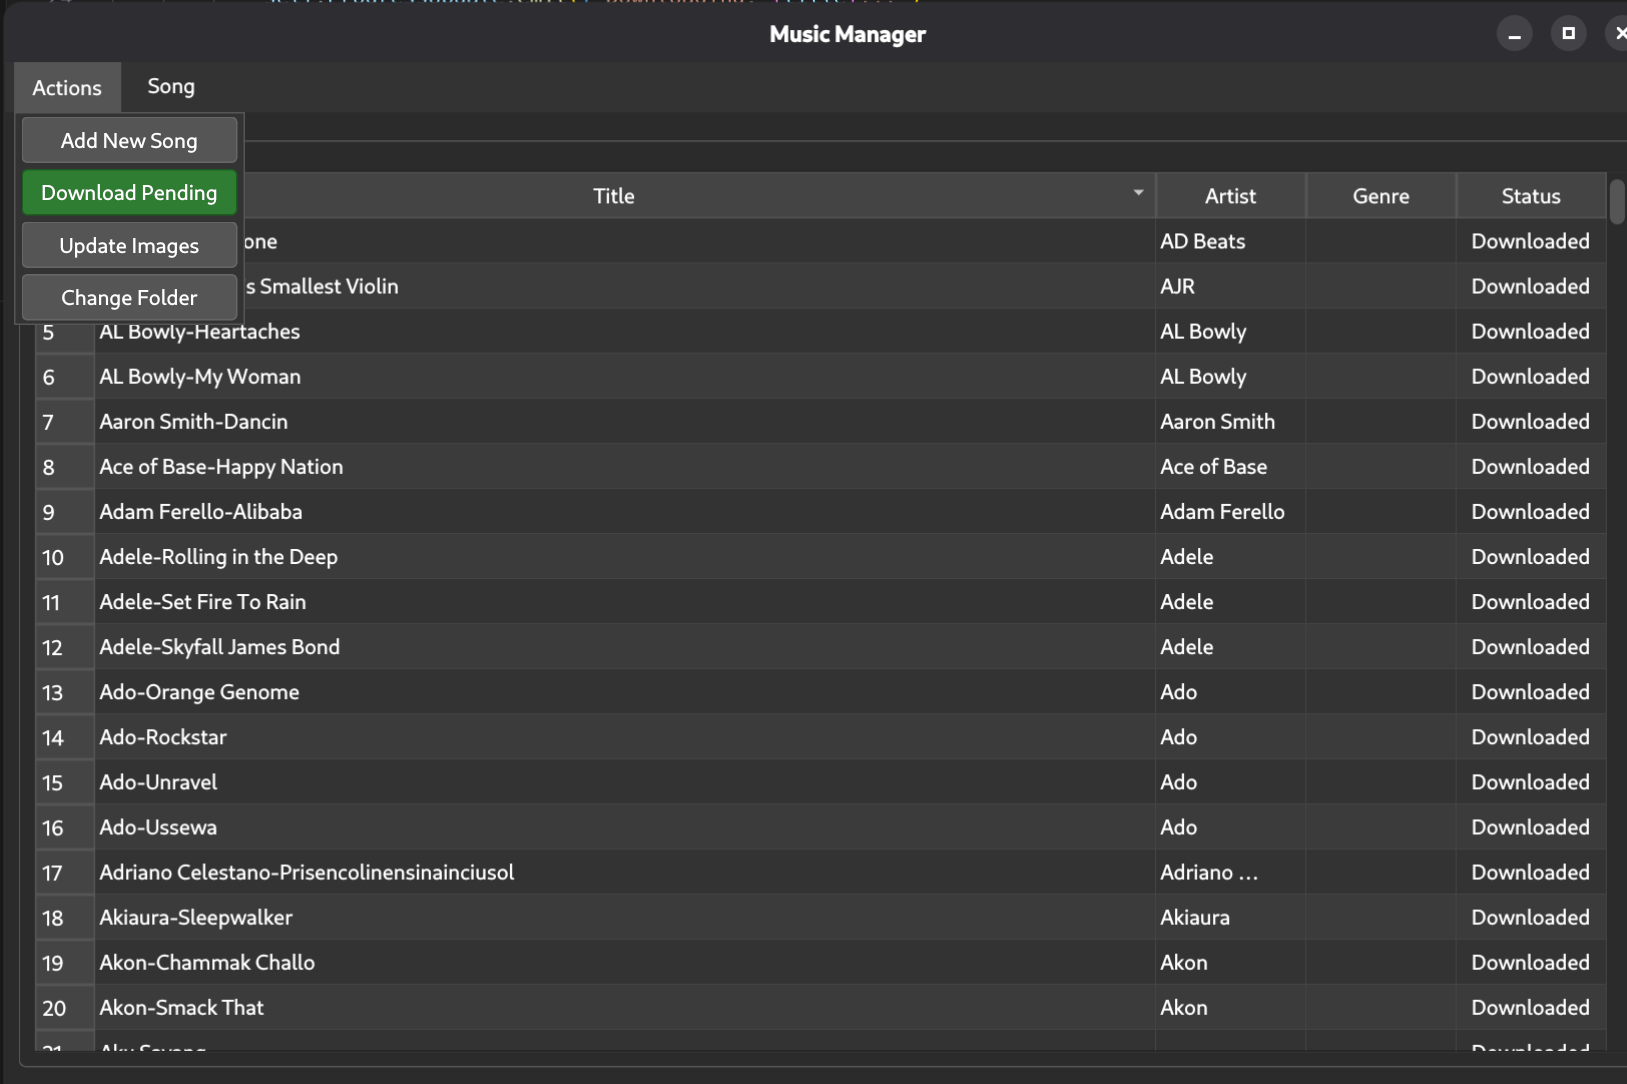
Task: Select Update Images option
Action: [129, 246]
